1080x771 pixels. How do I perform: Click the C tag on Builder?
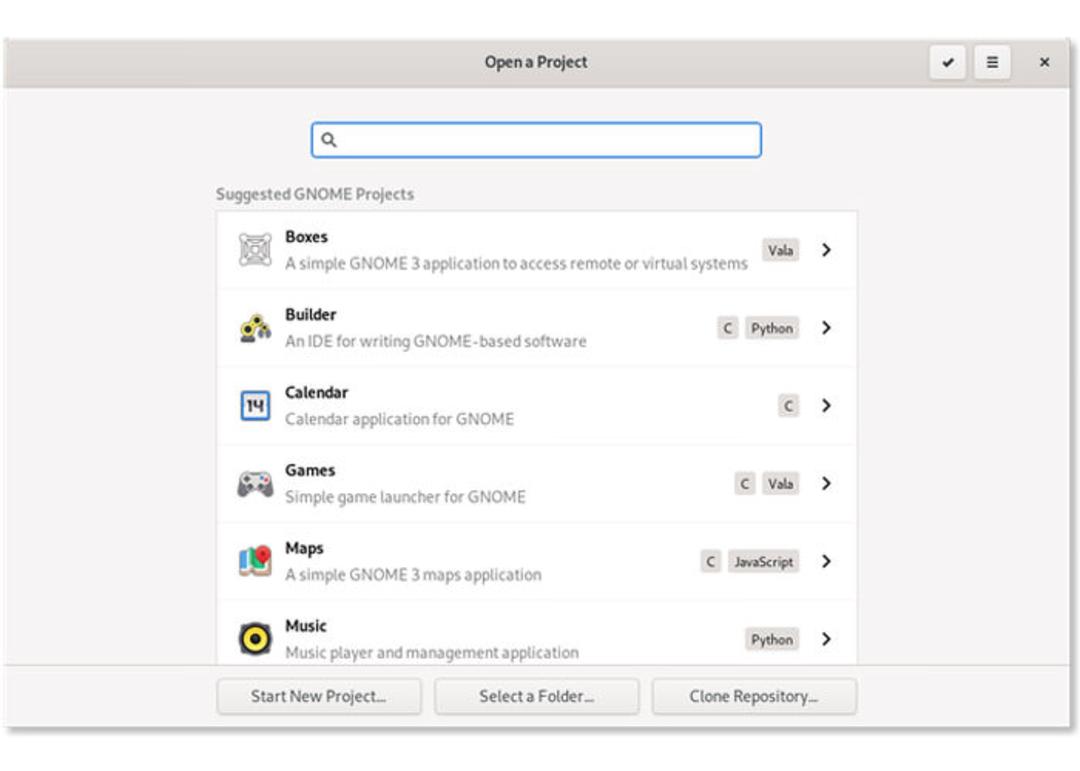[x=727, y=328]
